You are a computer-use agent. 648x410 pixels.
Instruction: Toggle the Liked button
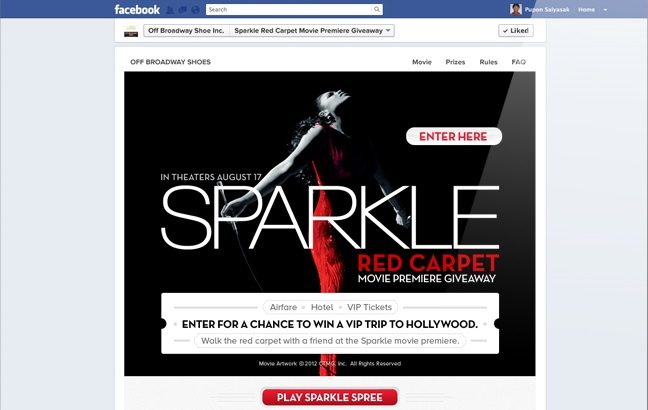(x=516, y=31)
